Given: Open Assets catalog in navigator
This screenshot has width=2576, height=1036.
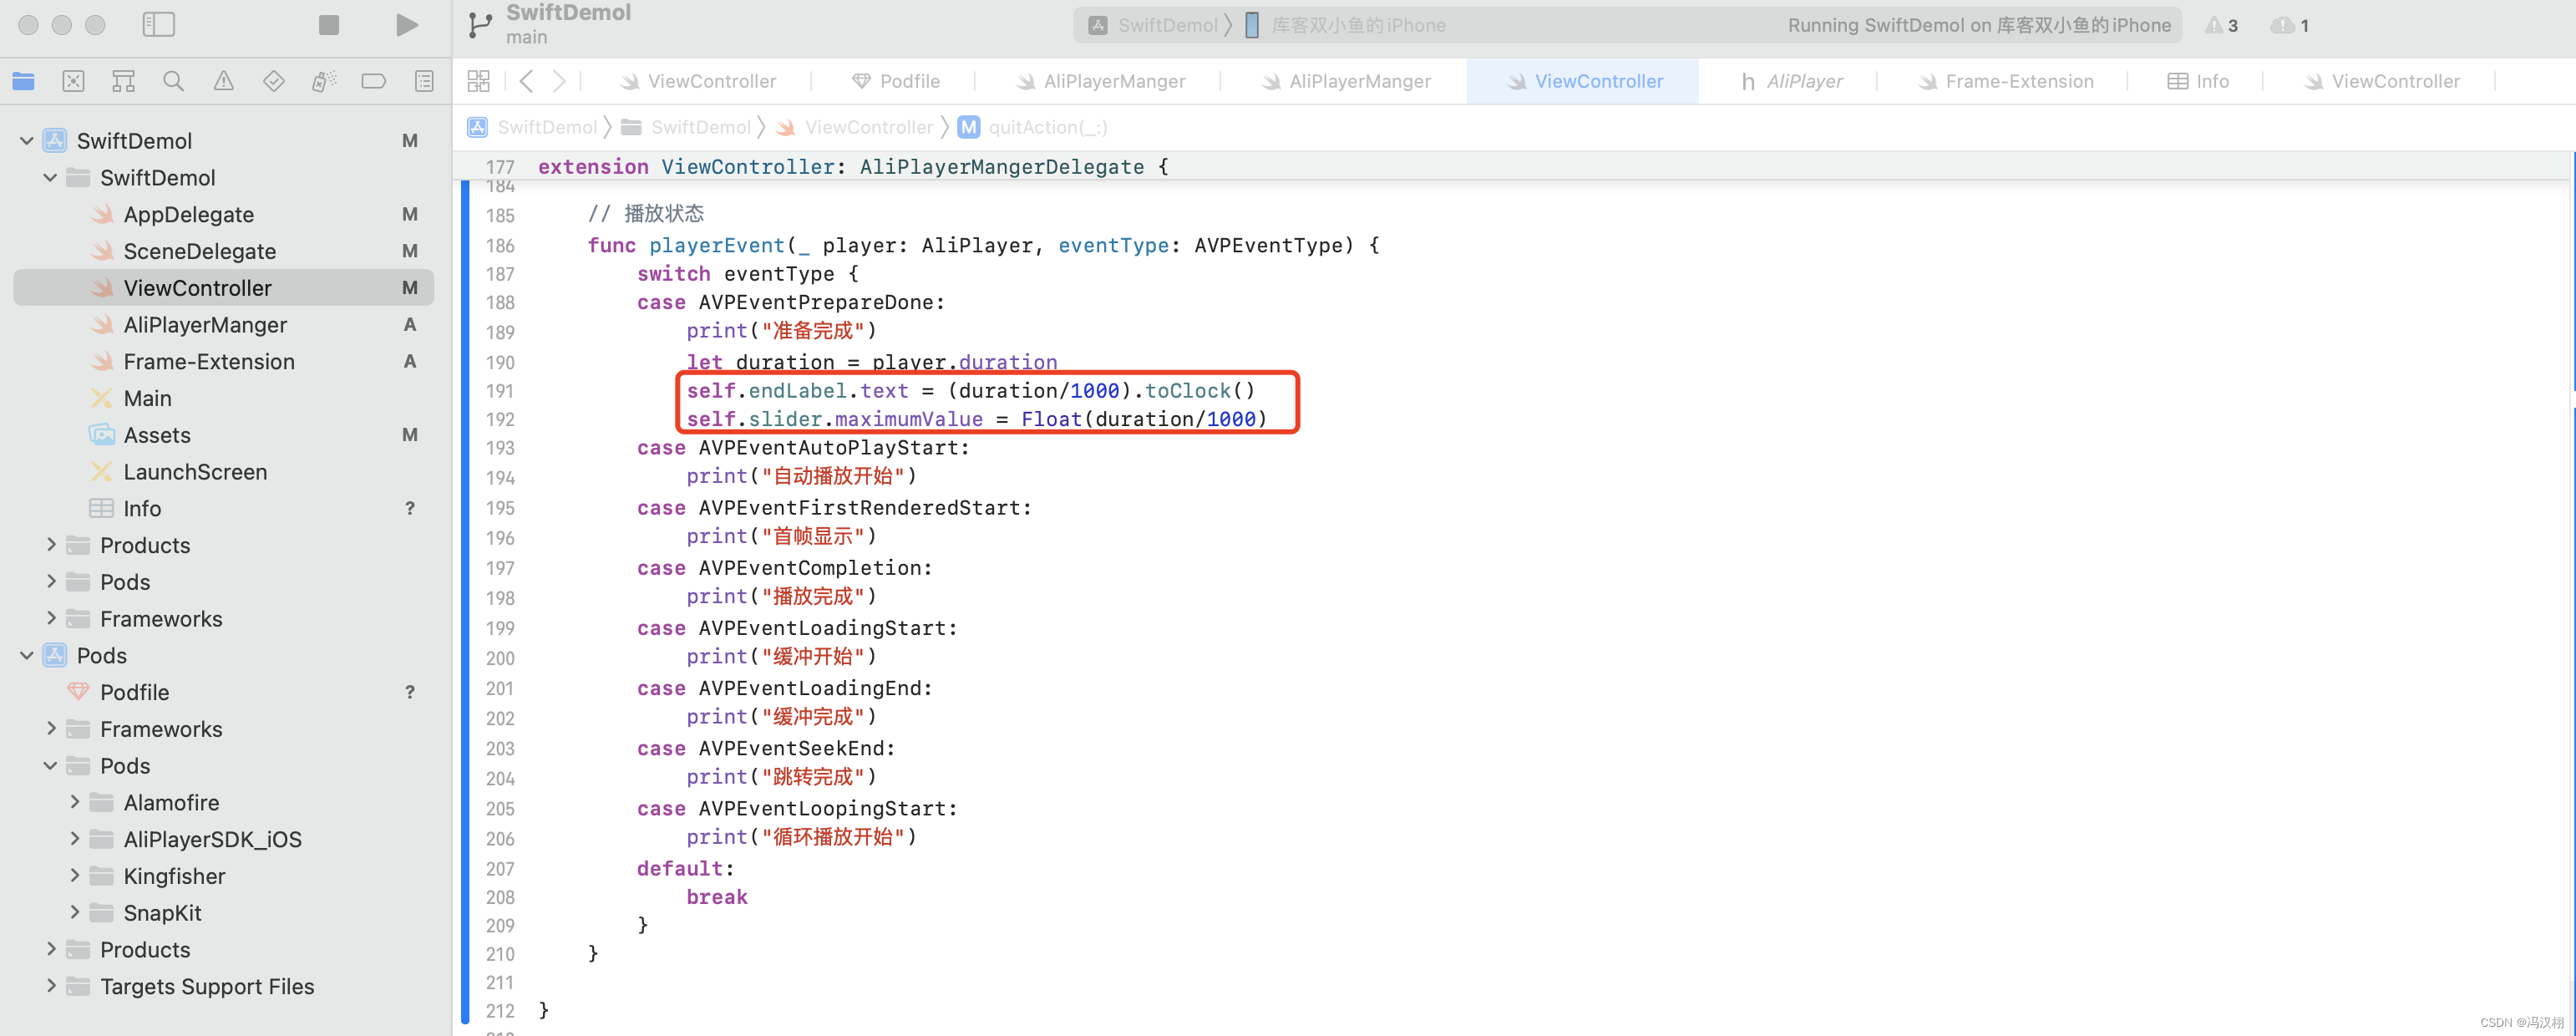Looking at the screenshot, I should pos(224,435).
